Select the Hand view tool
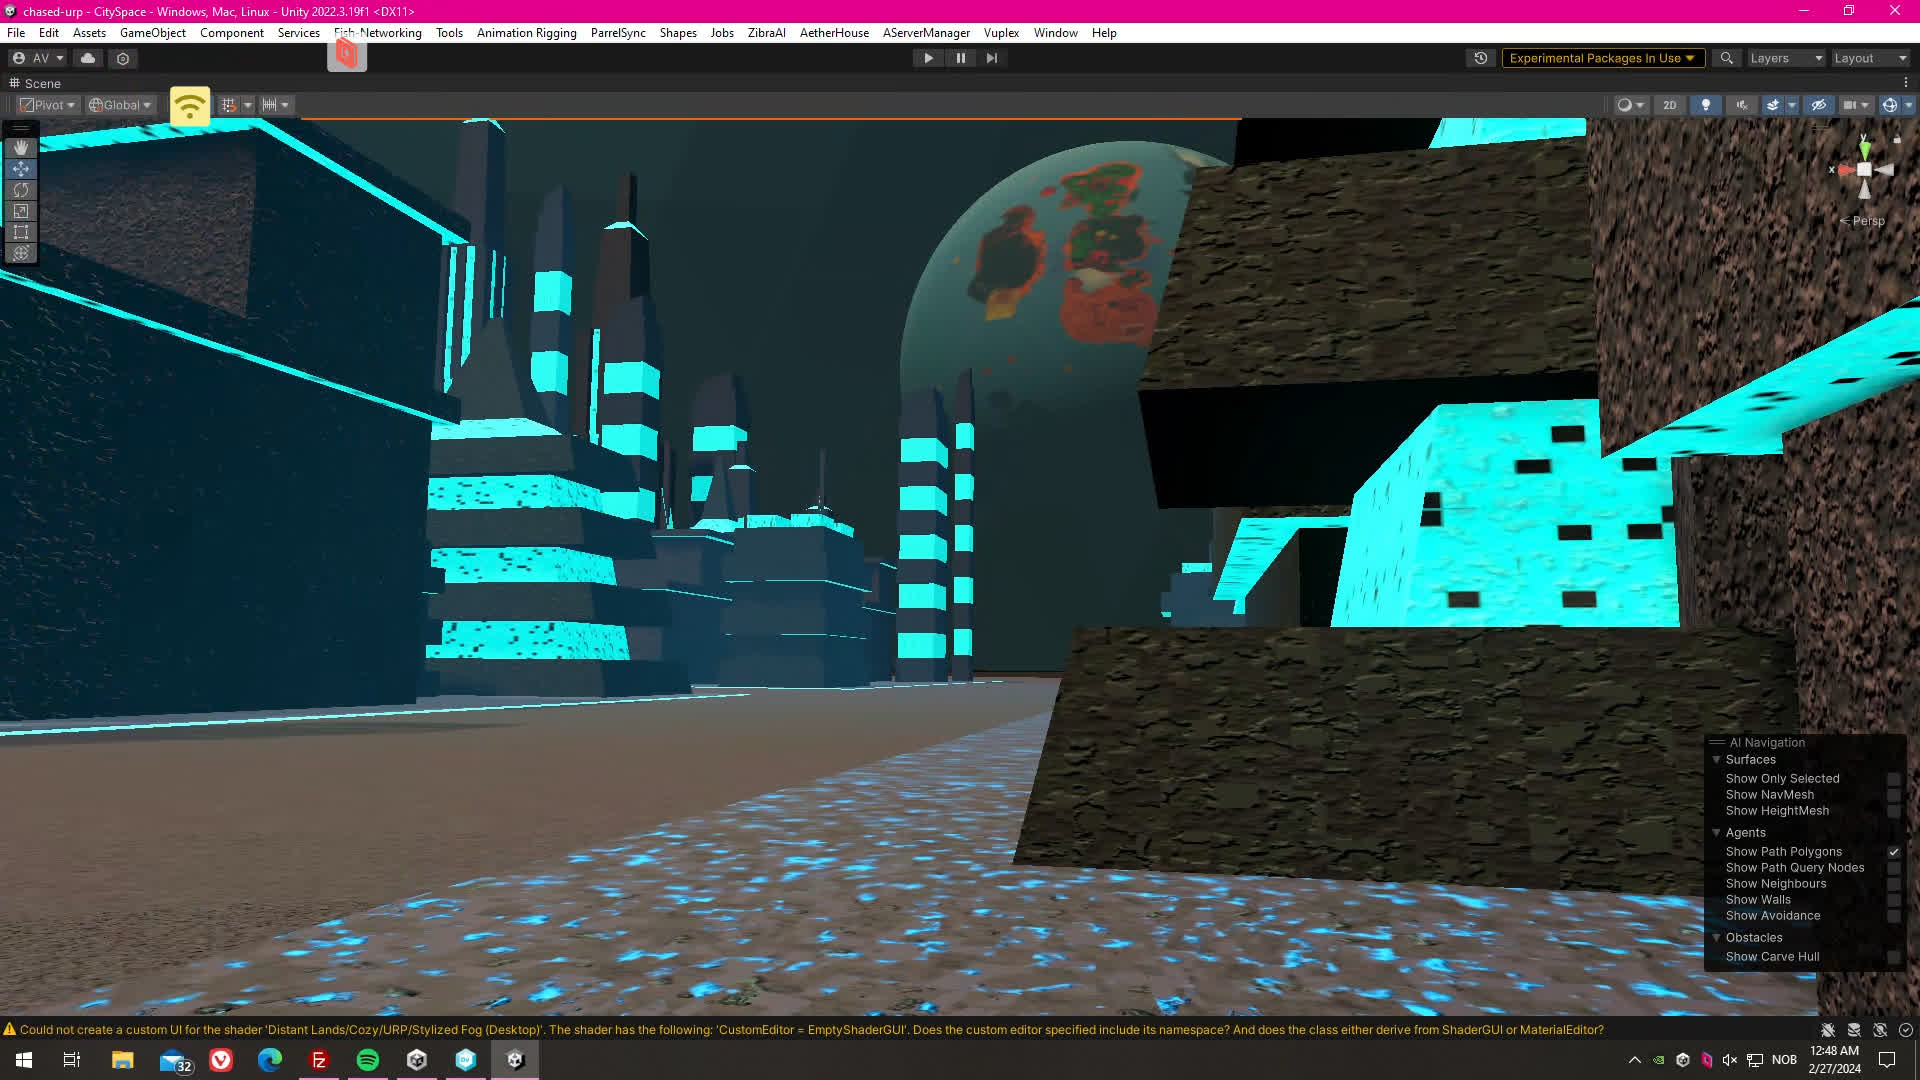1920x1080 pixels. (x=21, y=148)
